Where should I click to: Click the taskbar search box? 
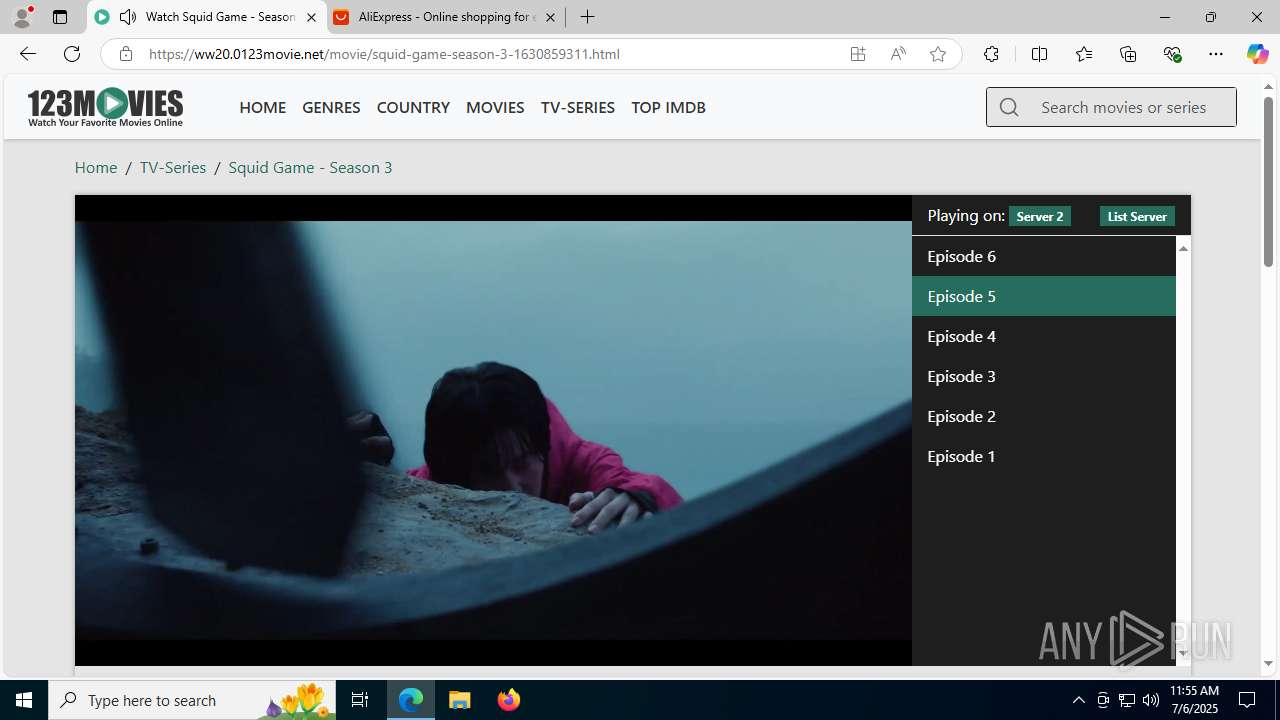click(191, 700)
